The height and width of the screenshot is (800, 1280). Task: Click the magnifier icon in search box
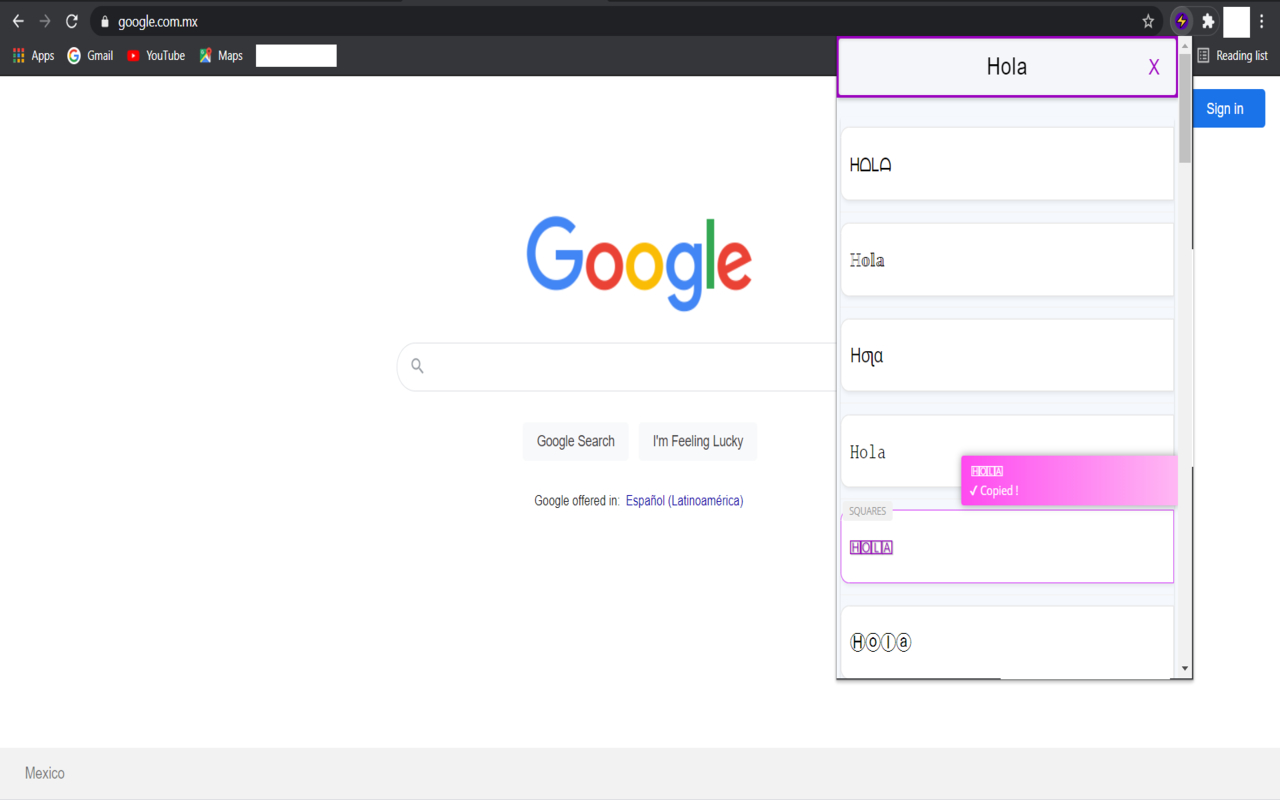click(418, 367)
